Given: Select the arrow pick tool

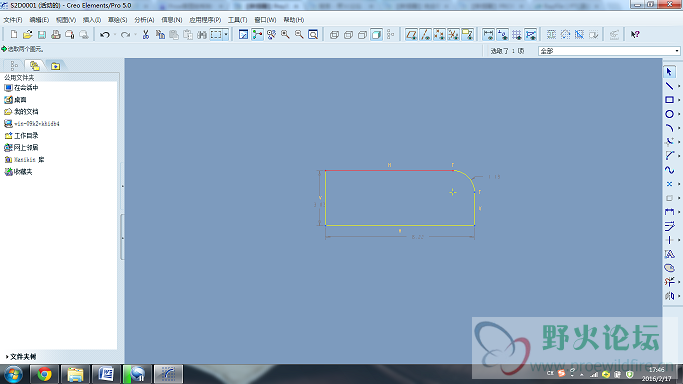Looking at the screenshot, I should point(669,72).
